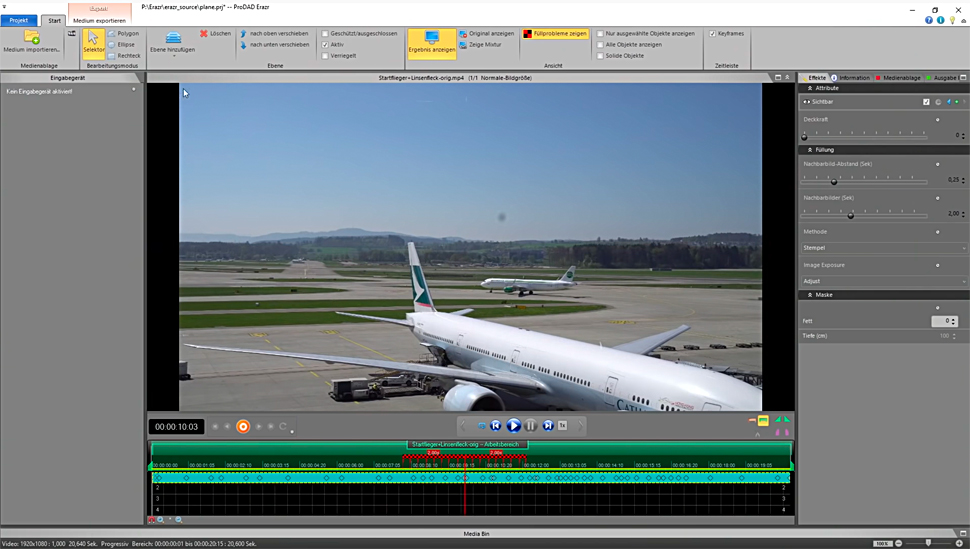Click the 00:00:10:03 timecode field
Screen dimensions: 970x549
176,426
